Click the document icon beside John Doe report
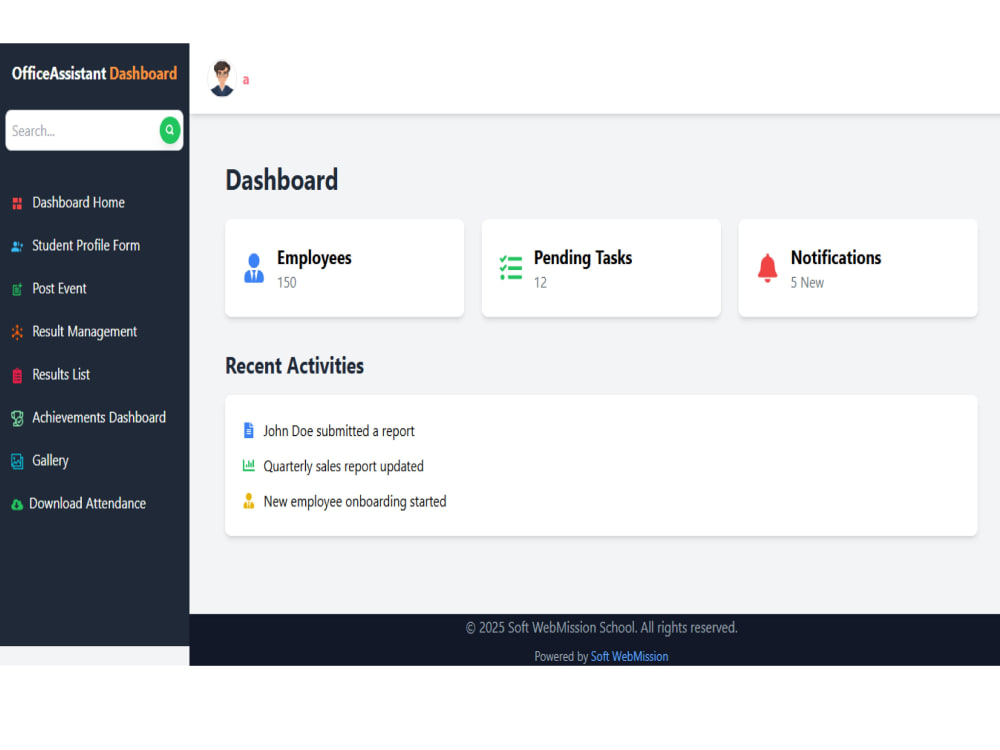This screenshot has width=1000, height=750. (249, 430)
